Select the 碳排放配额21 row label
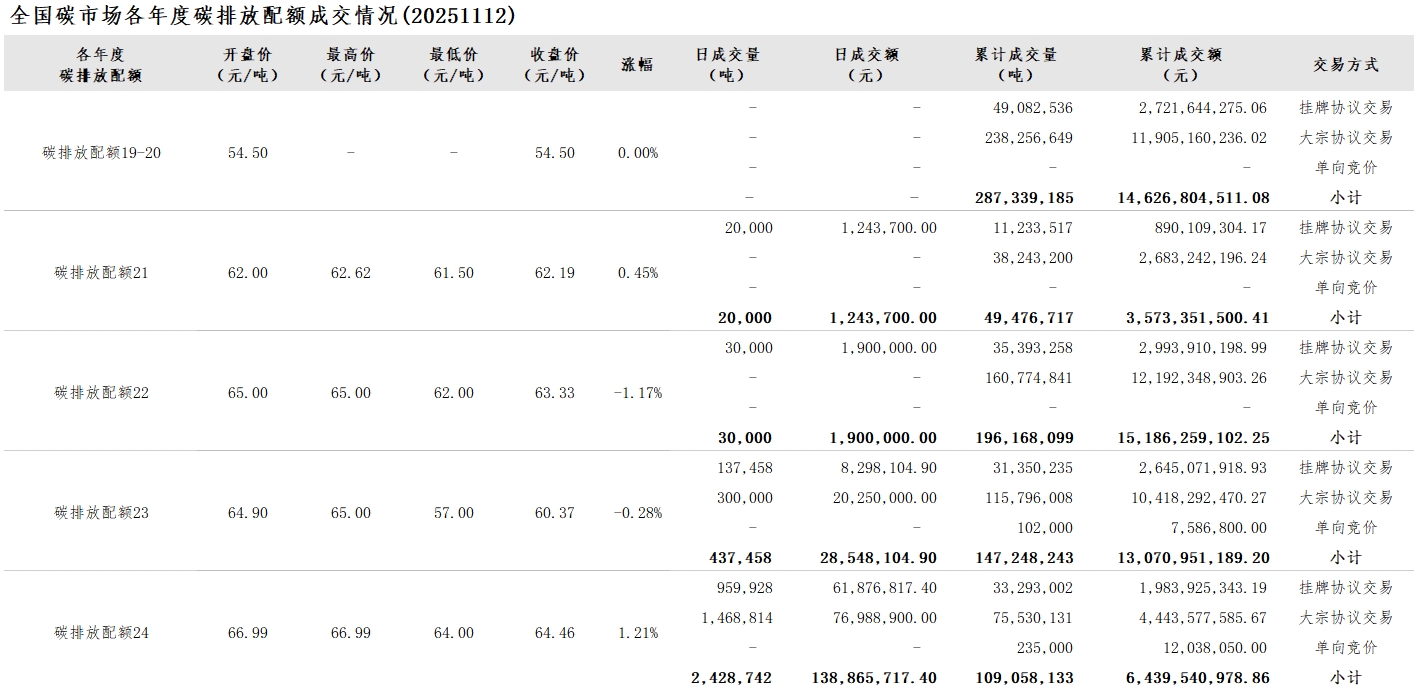 pyautogui.click(x=101, y=273)
